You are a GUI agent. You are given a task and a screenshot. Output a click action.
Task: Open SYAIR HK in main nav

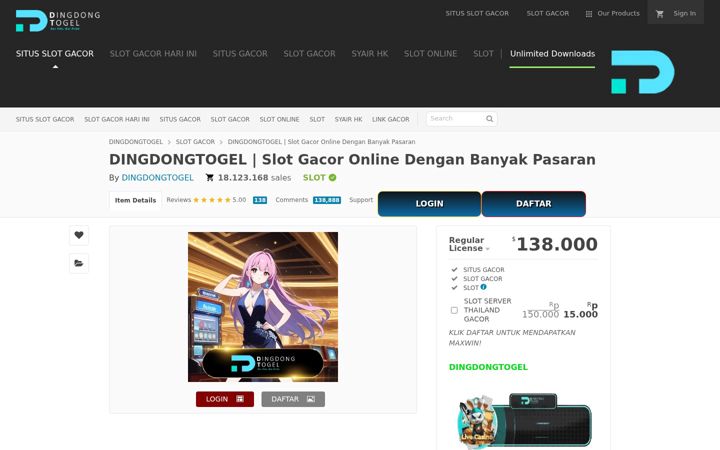370,54
